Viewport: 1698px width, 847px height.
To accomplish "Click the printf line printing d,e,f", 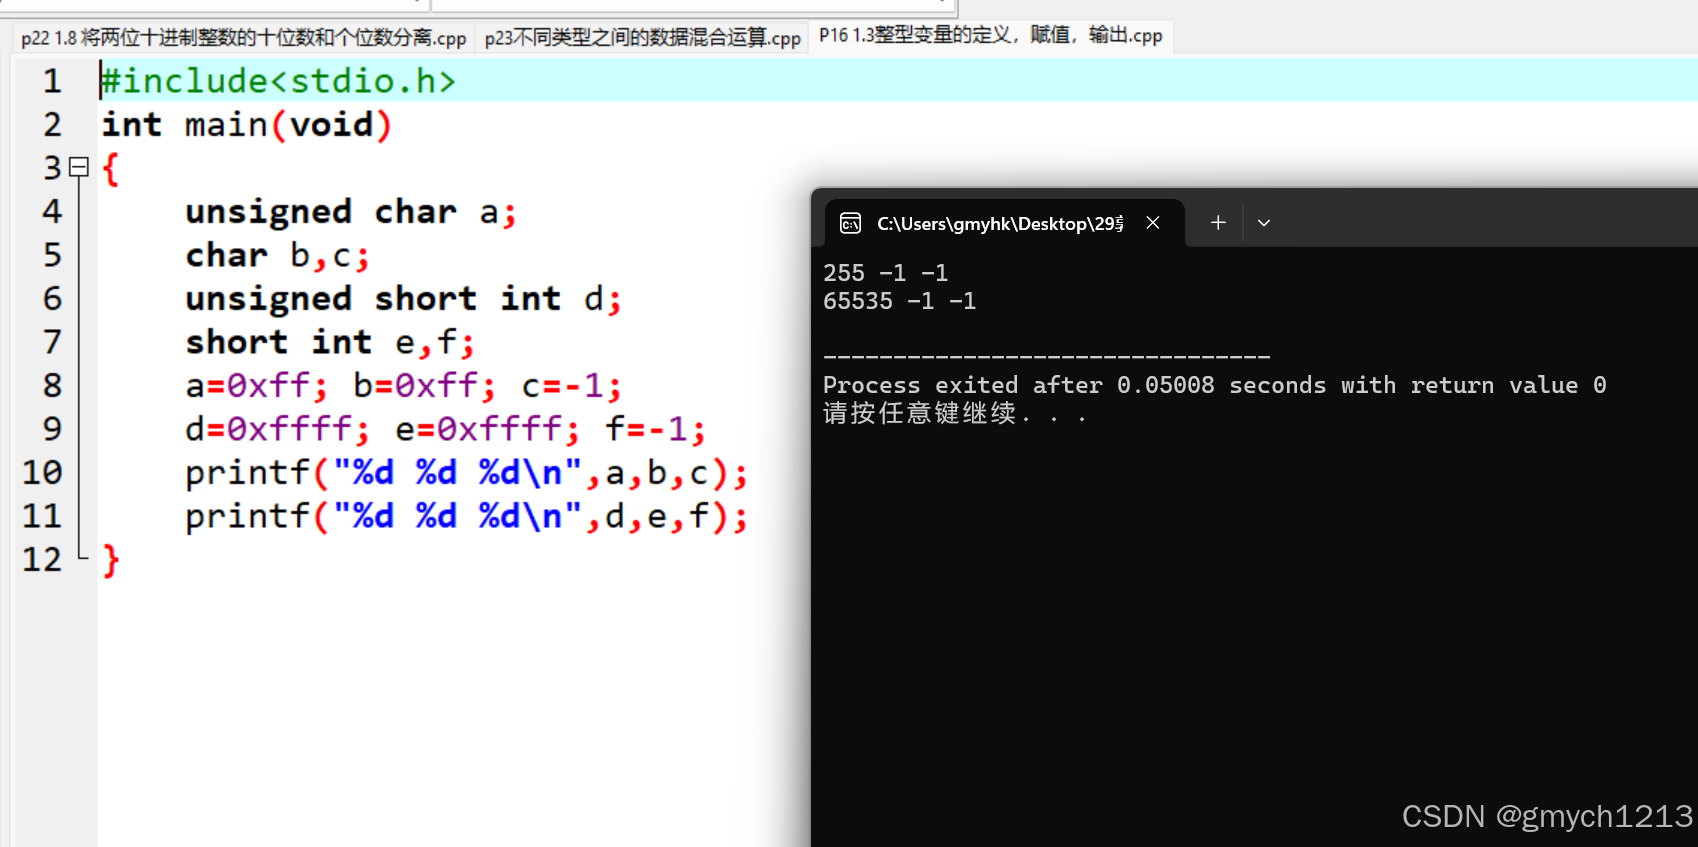I will [x=467, y=517].
